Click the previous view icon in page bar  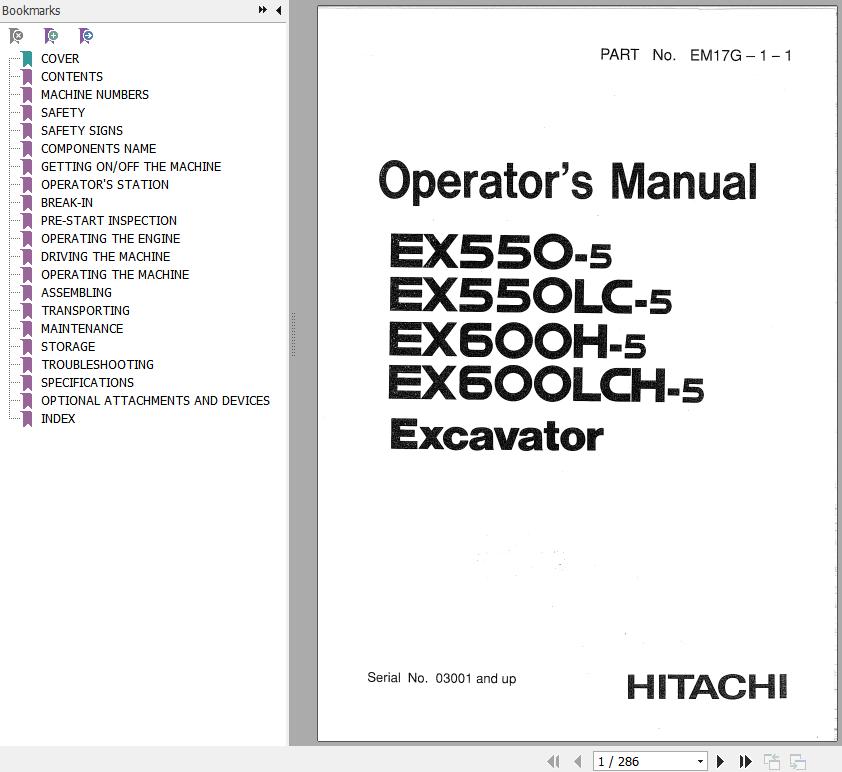(772, 761)
